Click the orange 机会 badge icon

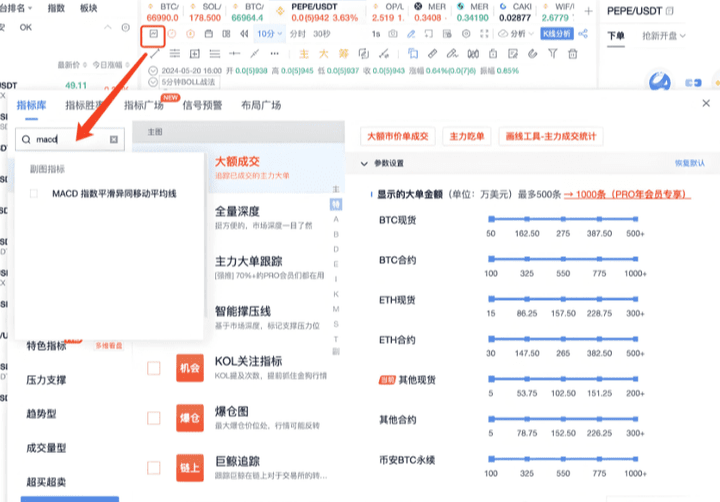click(190, 368)
